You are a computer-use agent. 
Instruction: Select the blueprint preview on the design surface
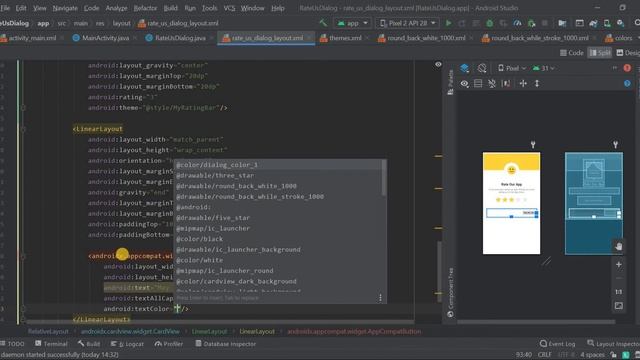click(593, 203)
